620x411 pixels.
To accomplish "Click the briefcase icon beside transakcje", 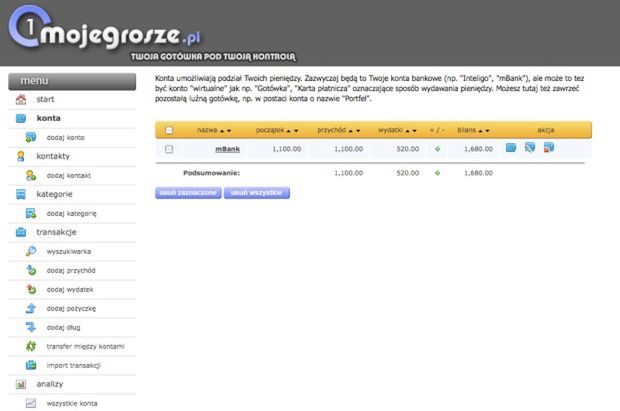I will pyautogui.click(x=21, y=232).
